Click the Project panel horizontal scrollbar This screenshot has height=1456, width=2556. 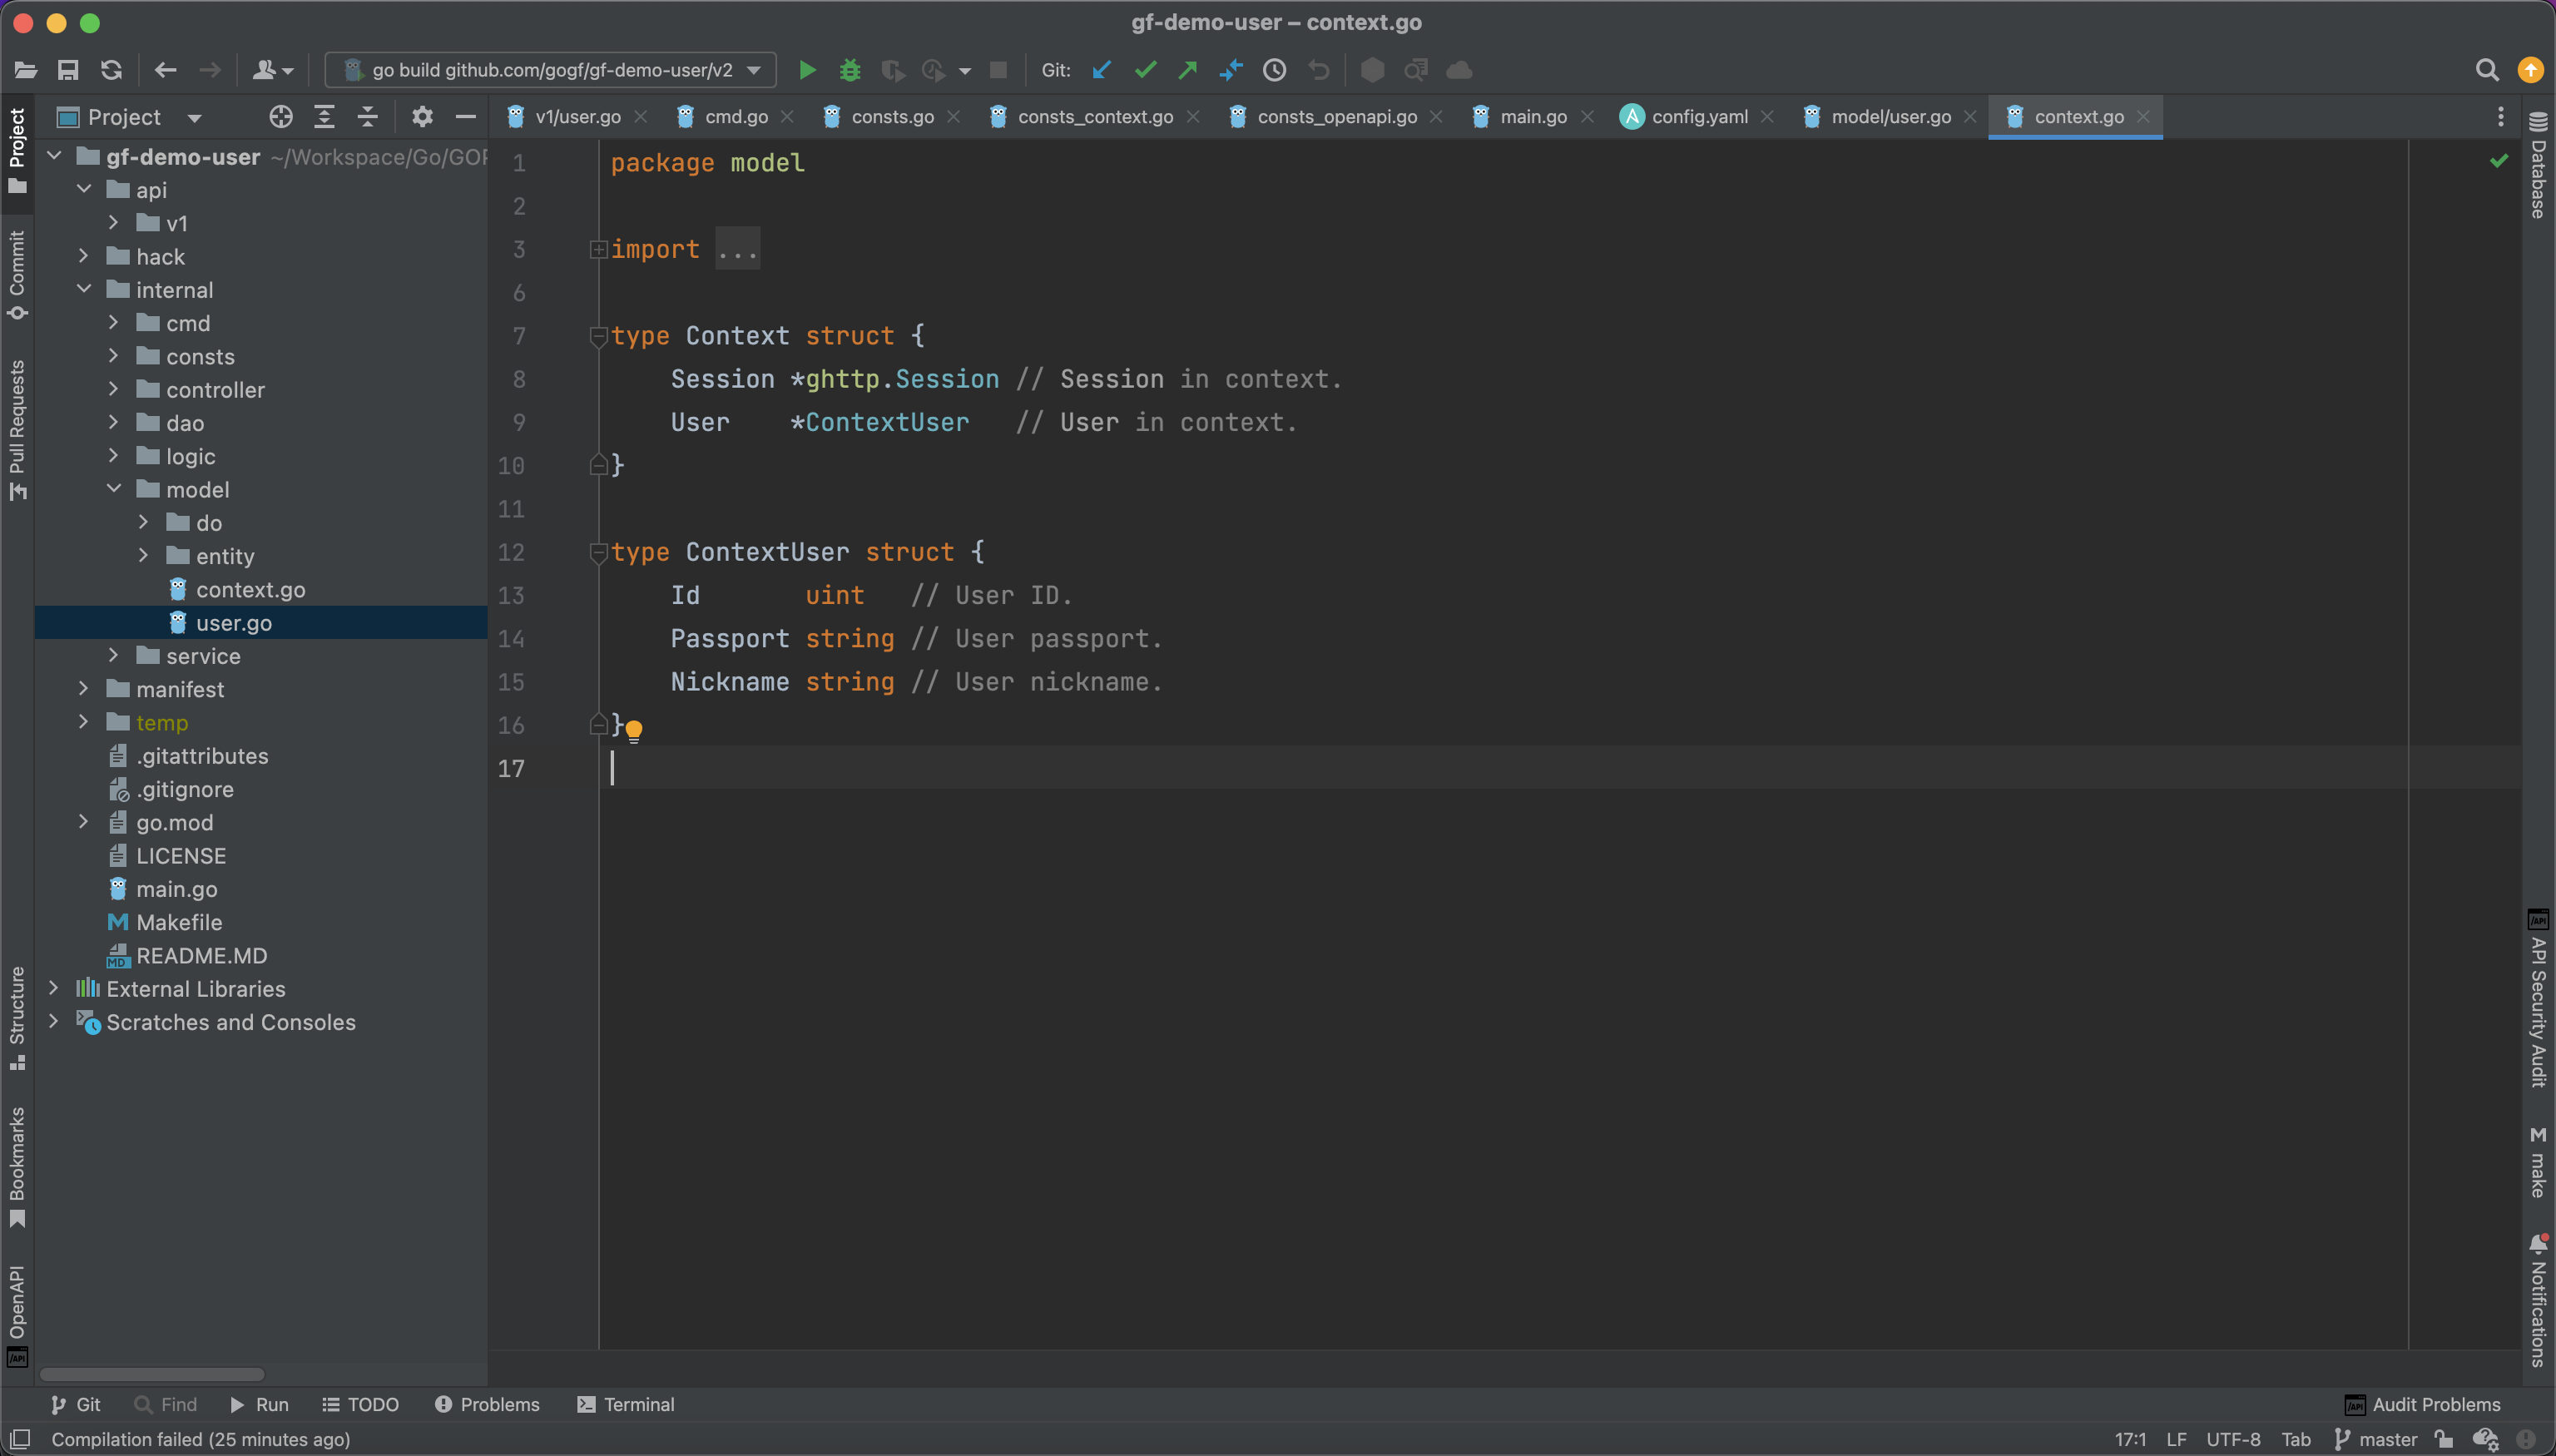coord(152,1374)
